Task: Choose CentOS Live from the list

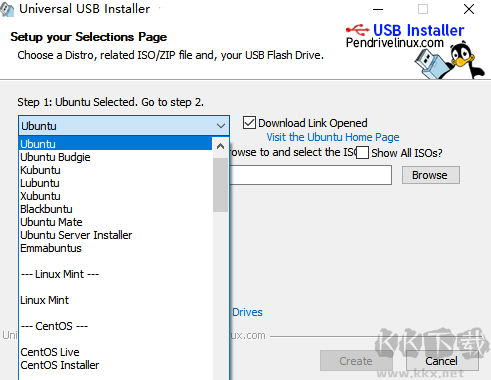Action: [116, 352]
